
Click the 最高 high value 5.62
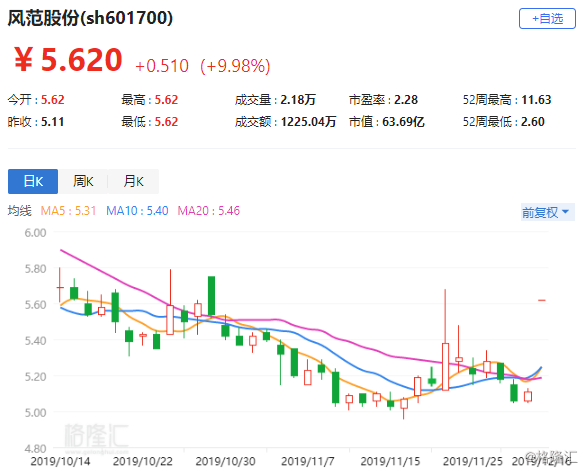(166, 100)
